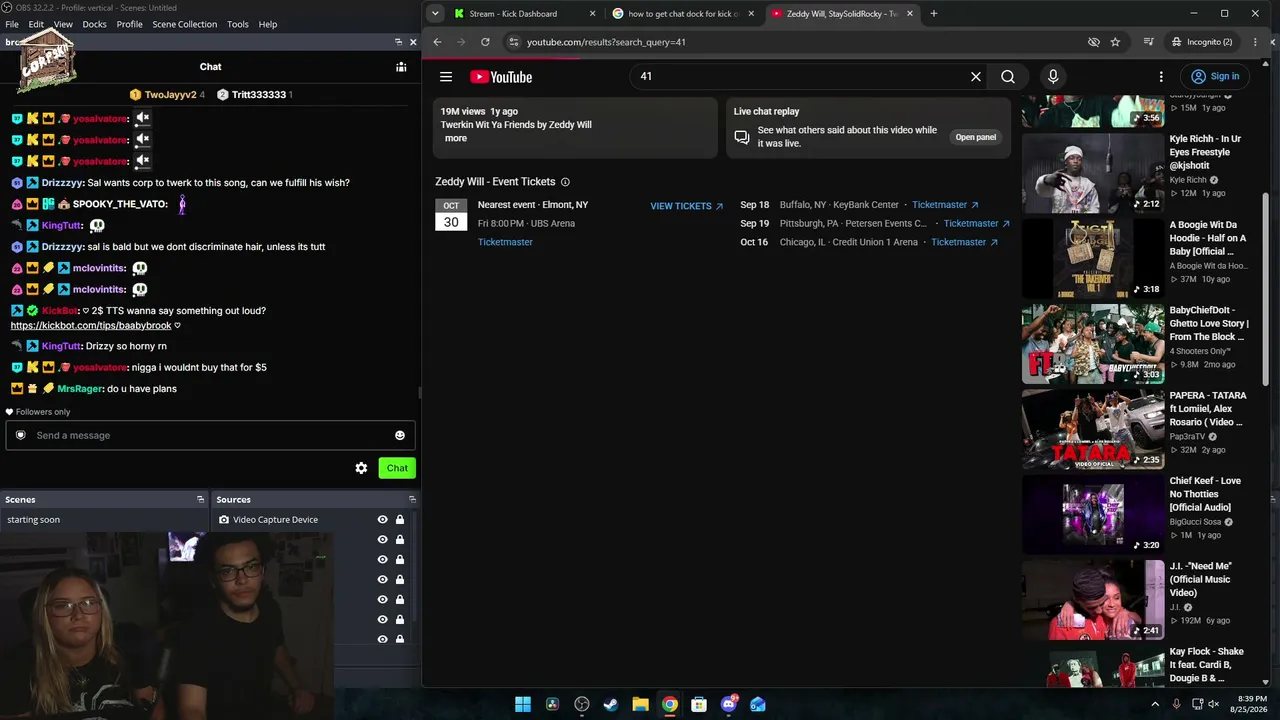Open A Boogie 'Half on a Baby' thumbnail
Screen dimensions: 1280x720
[1093, 259]
